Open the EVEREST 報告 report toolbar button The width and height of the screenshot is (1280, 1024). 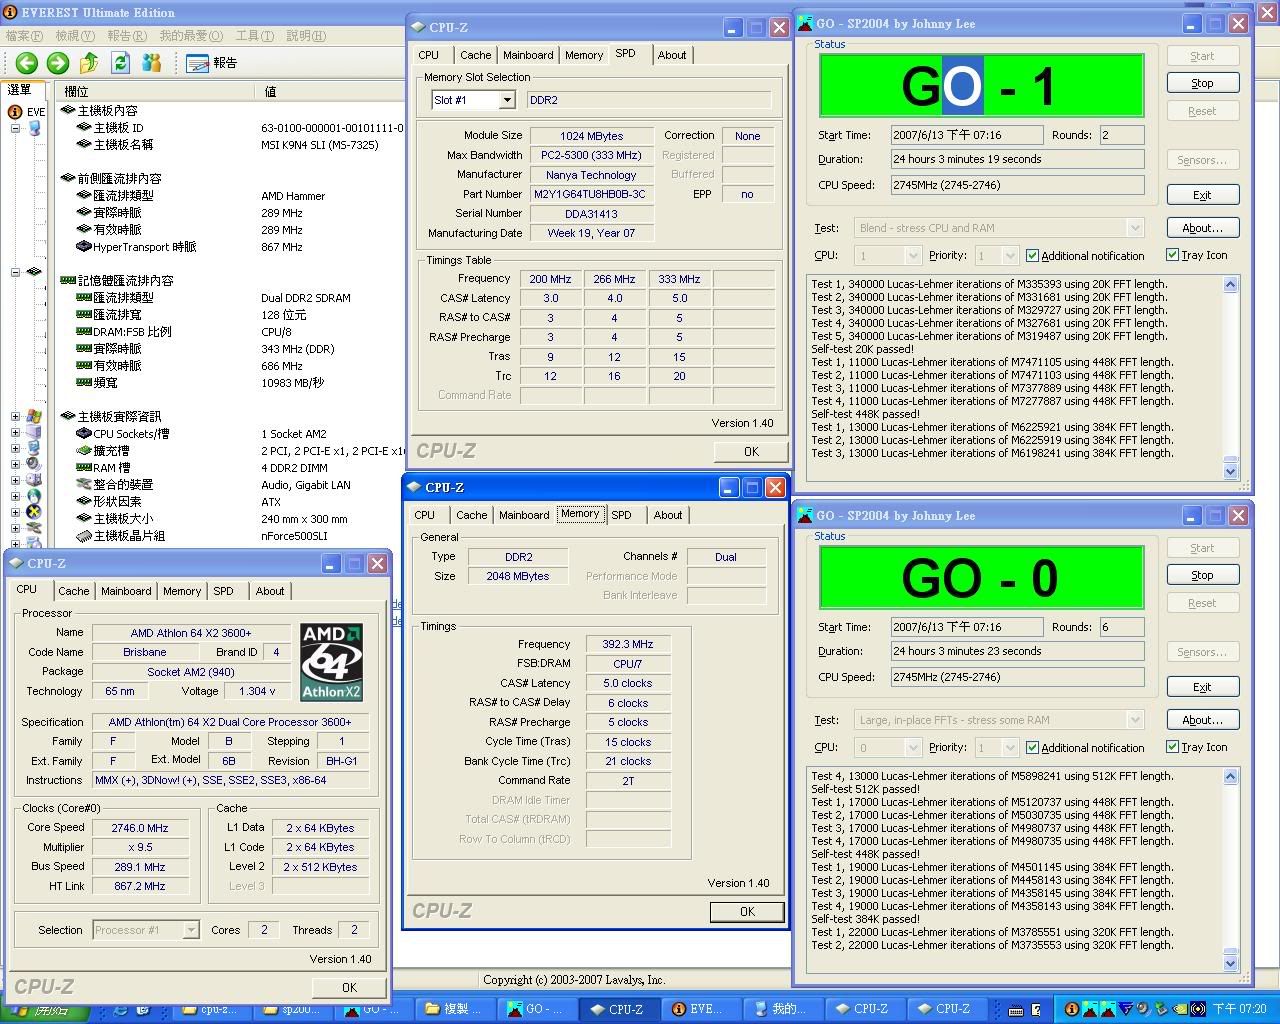point(212,63)
